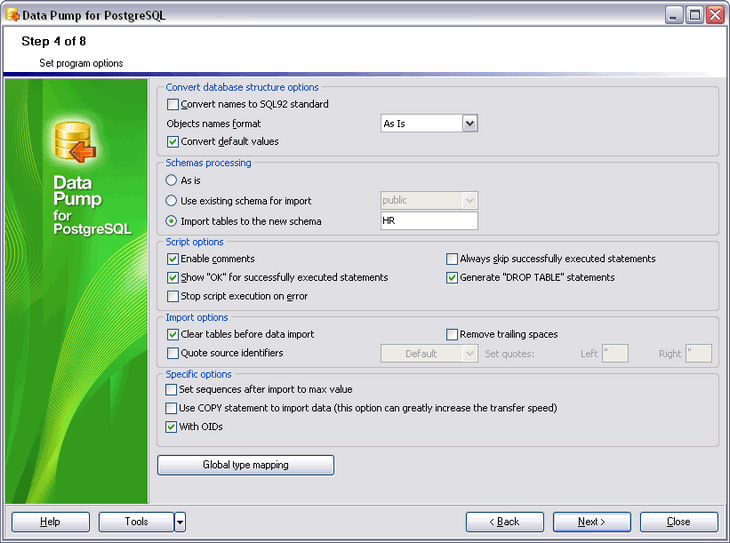Return to previous step with Back
730x543 pixels.
point(505,522)
